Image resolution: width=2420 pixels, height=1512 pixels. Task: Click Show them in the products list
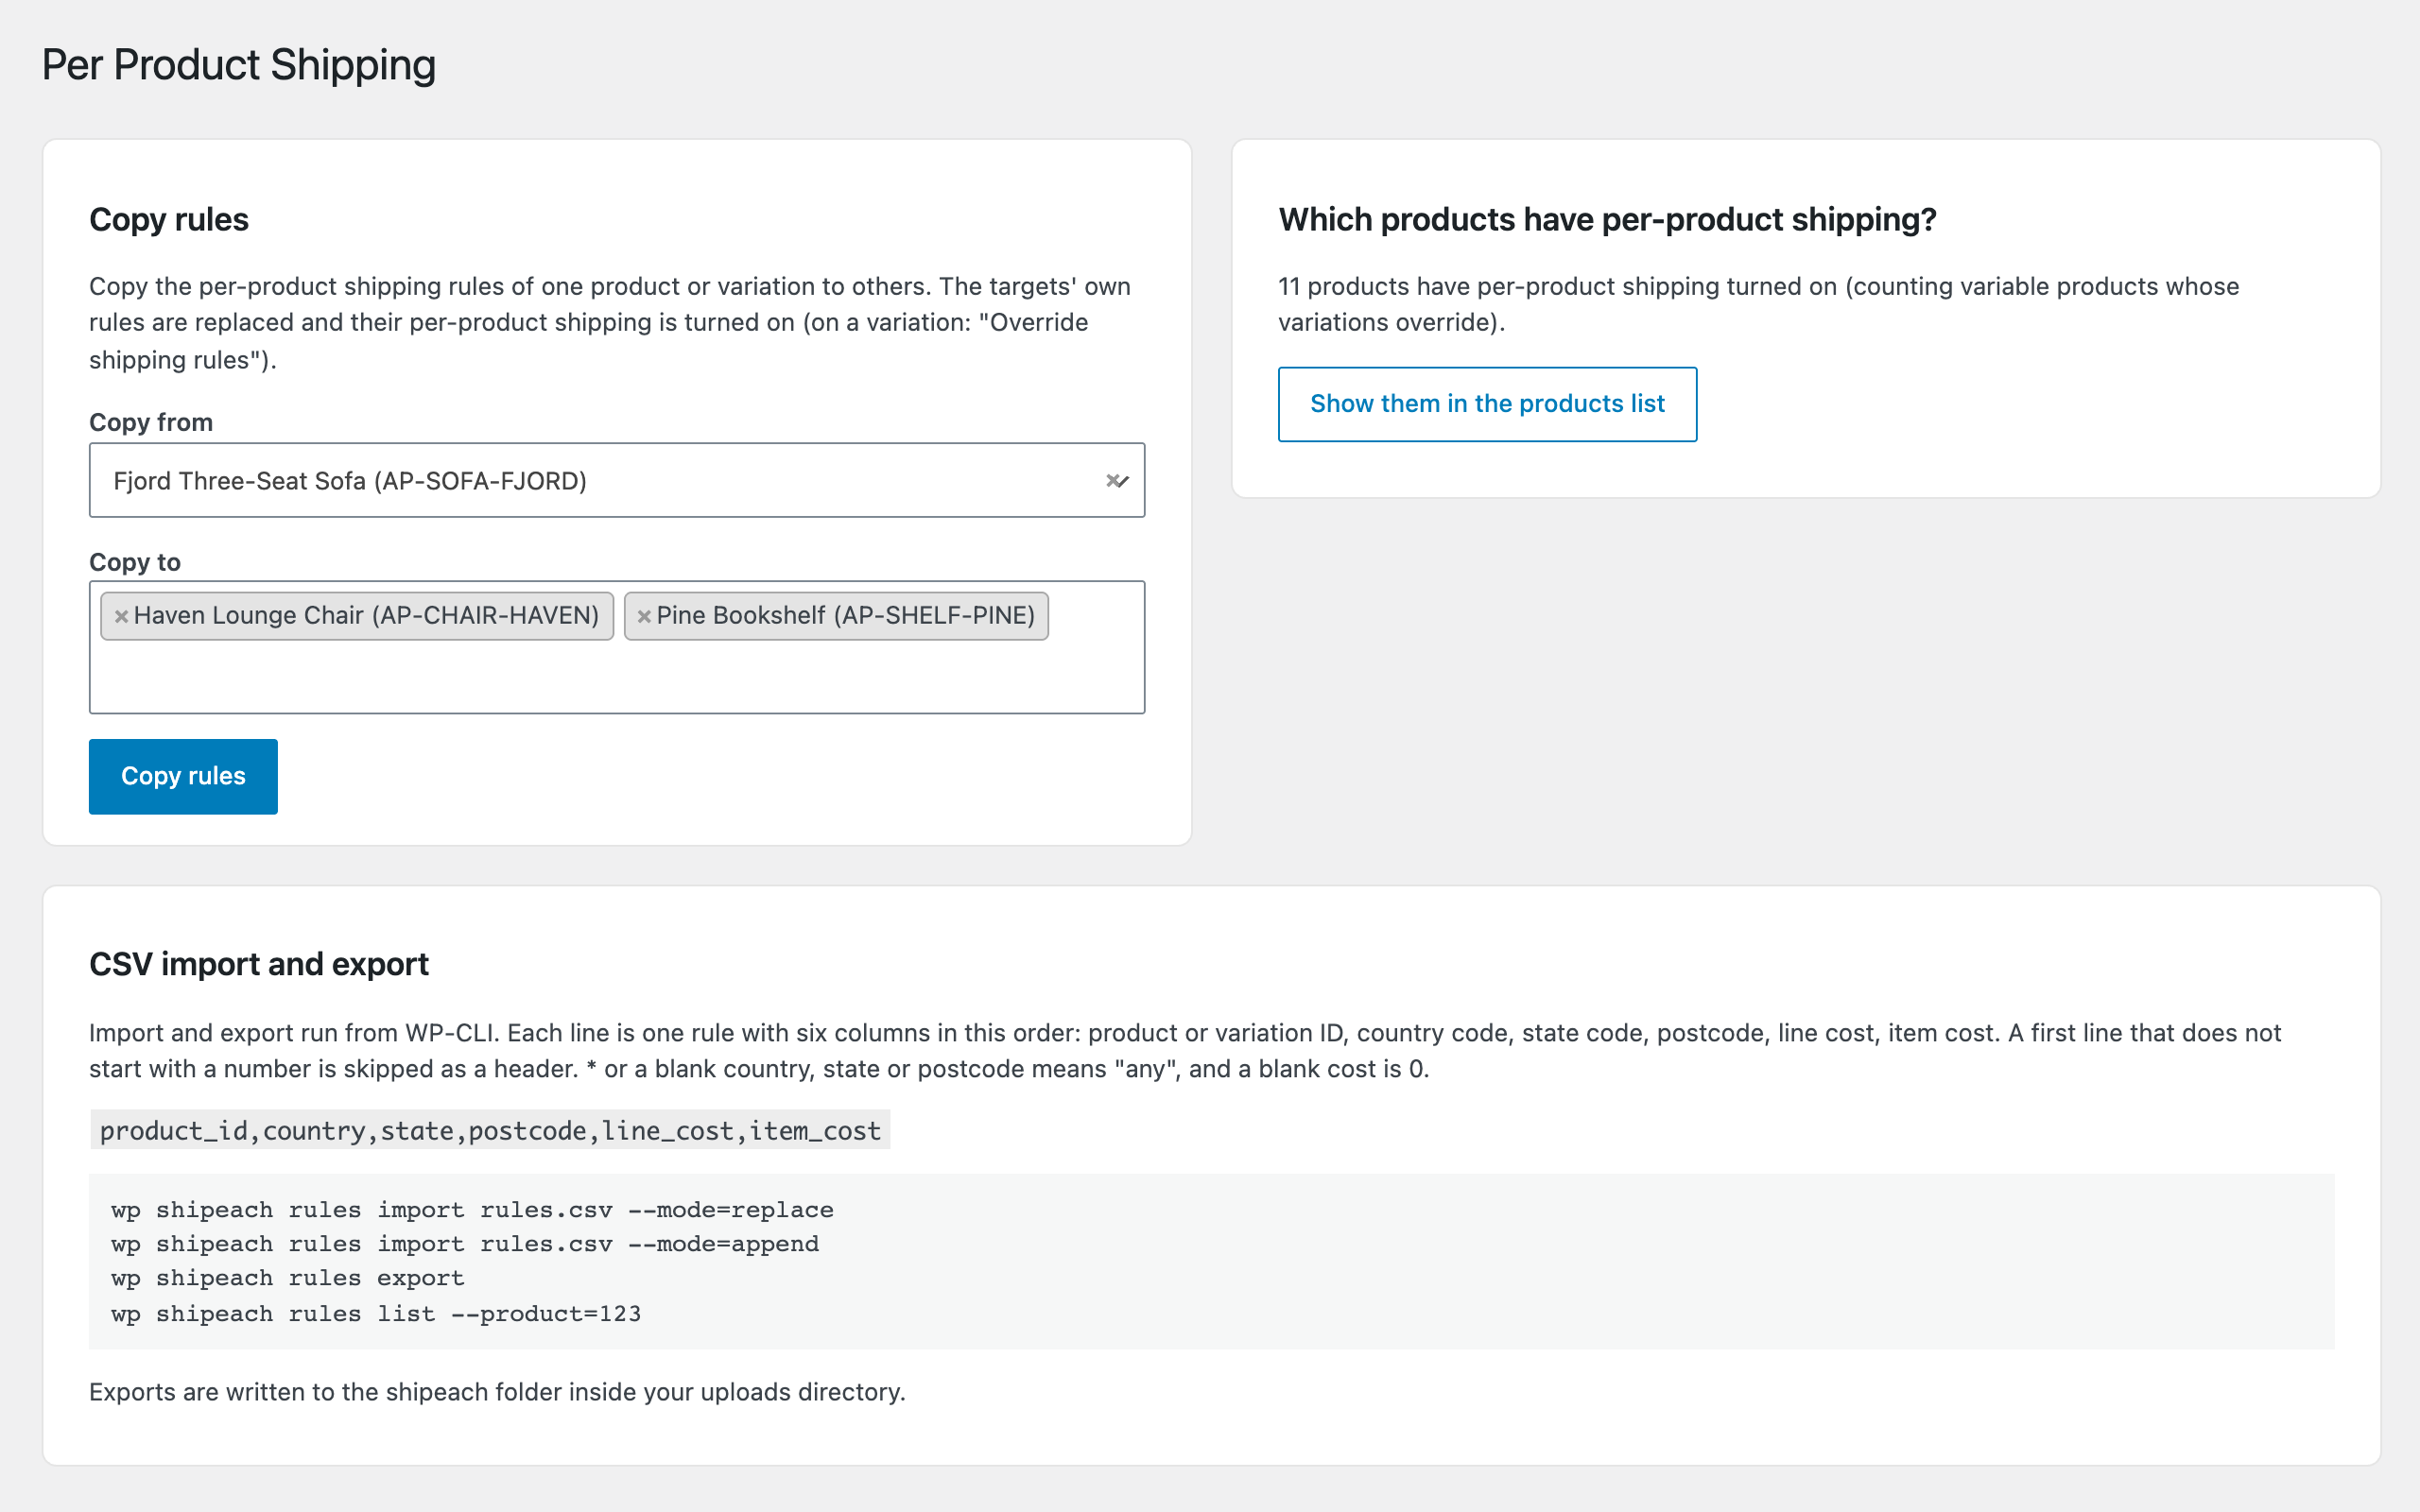coord(1487,404)
